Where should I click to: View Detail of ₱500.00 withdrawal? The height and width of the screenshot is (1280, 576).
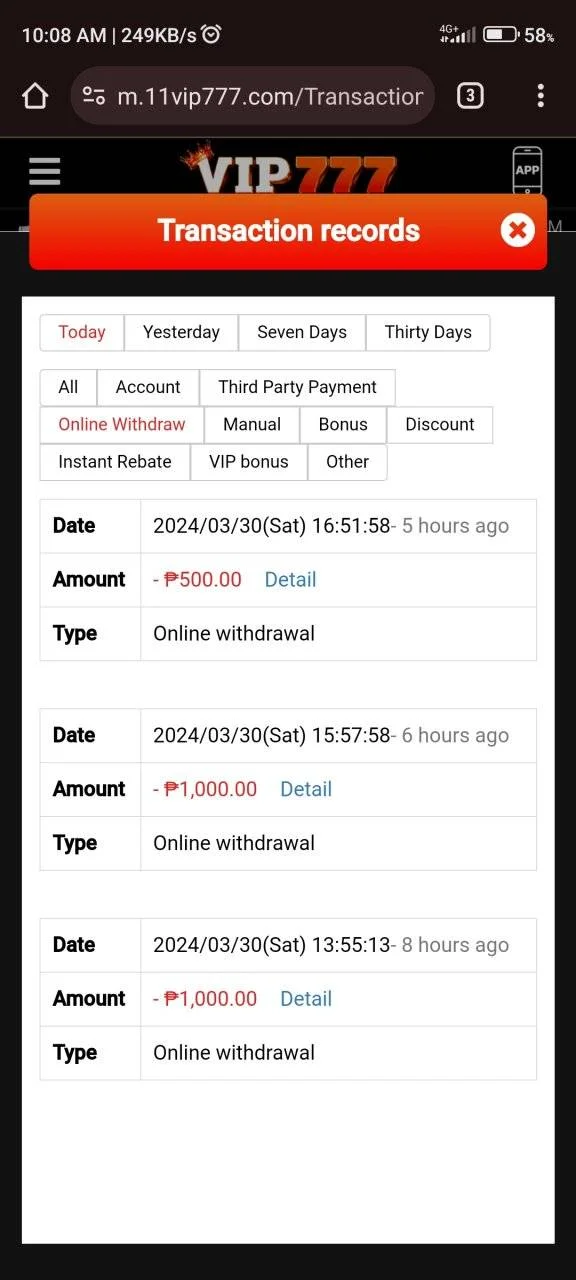pos(290,580)
